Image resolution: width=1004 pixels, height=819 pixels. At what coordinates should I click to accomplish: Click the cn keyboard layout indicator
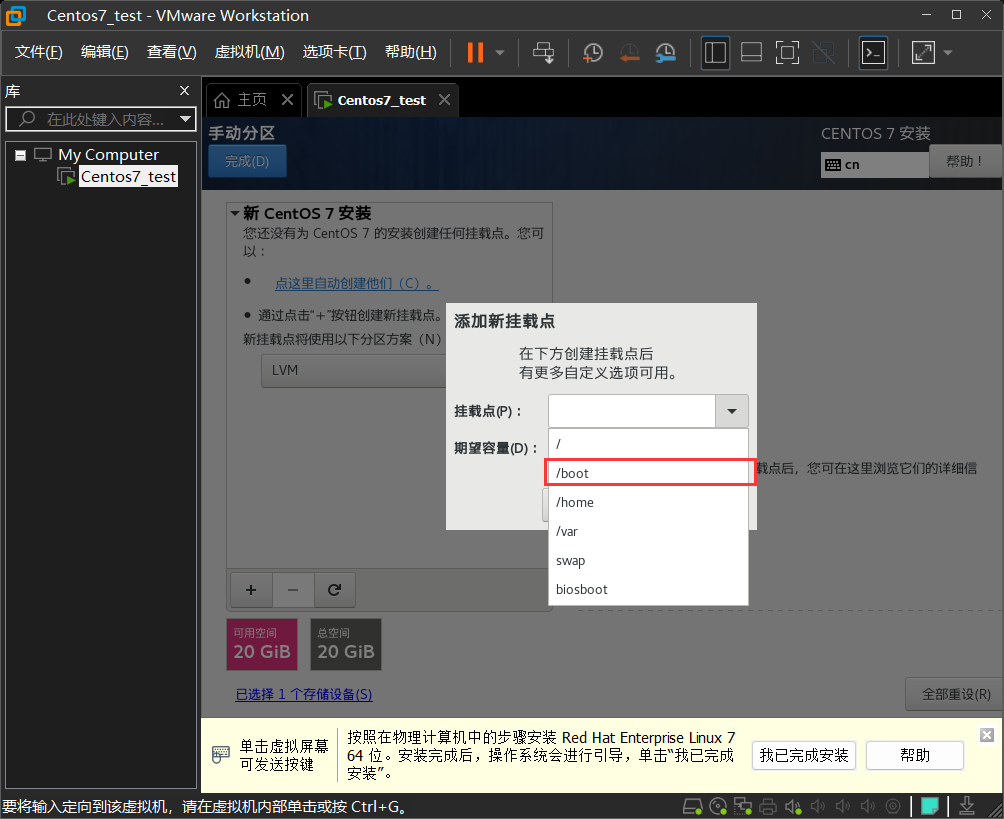[x=875, y=165]
